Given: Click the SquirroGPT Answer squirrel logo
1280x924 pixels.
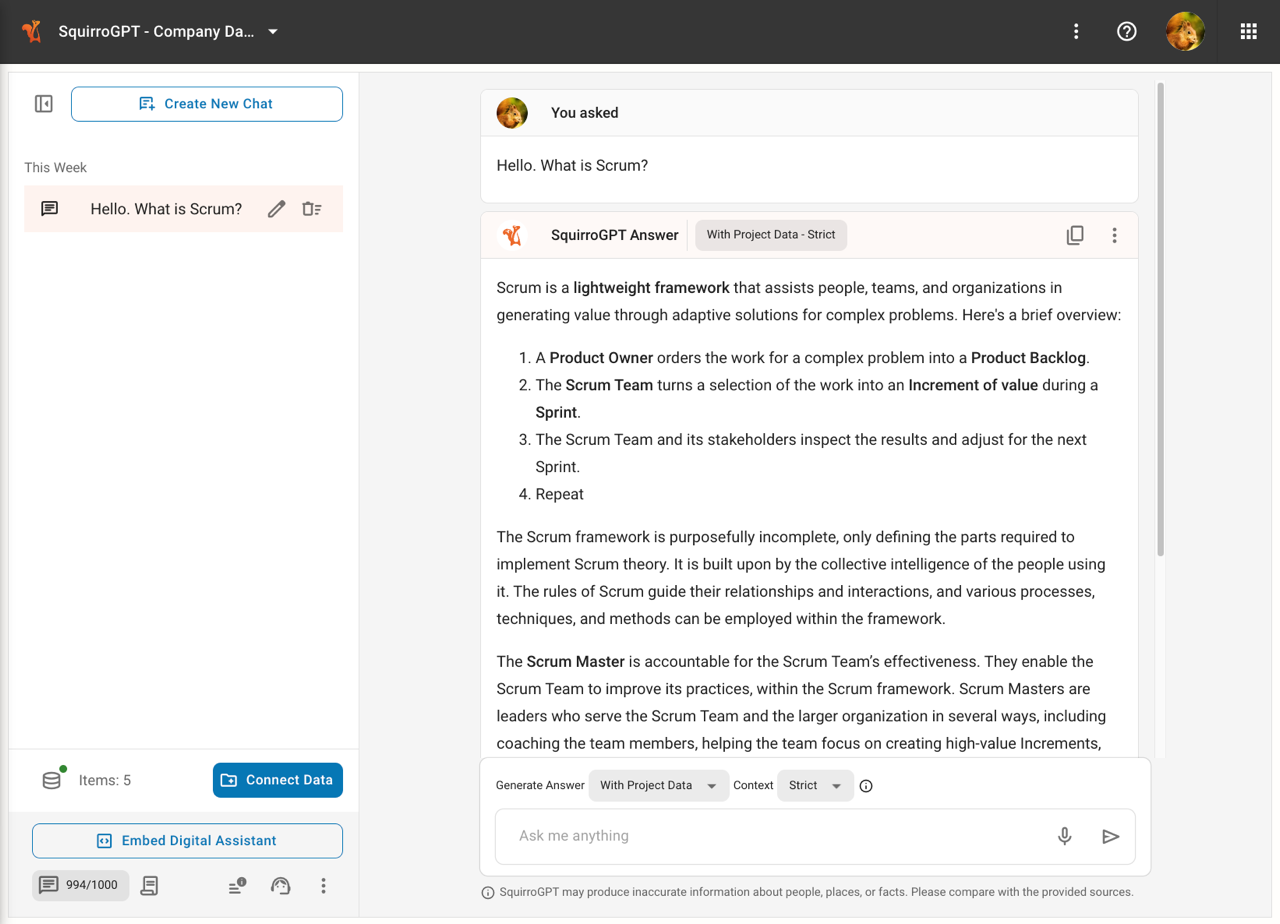Looking at the screenshot, I should [513, 235].
